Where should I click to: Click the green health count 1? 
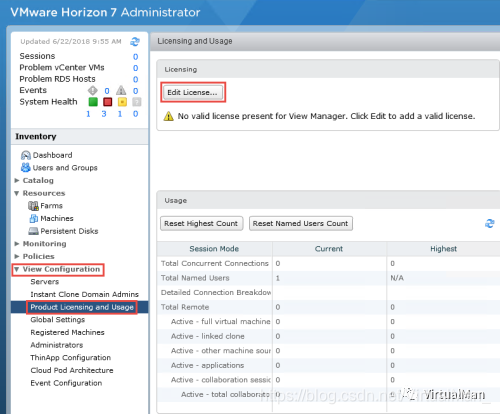[88, 114]
